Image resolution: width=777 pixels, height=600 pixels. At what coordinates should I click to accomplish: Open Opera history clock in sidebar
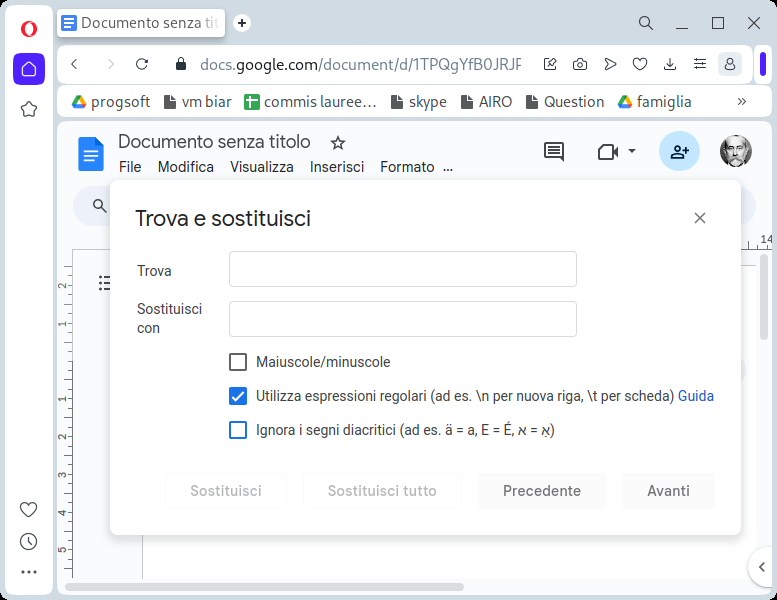click(28, 541)
